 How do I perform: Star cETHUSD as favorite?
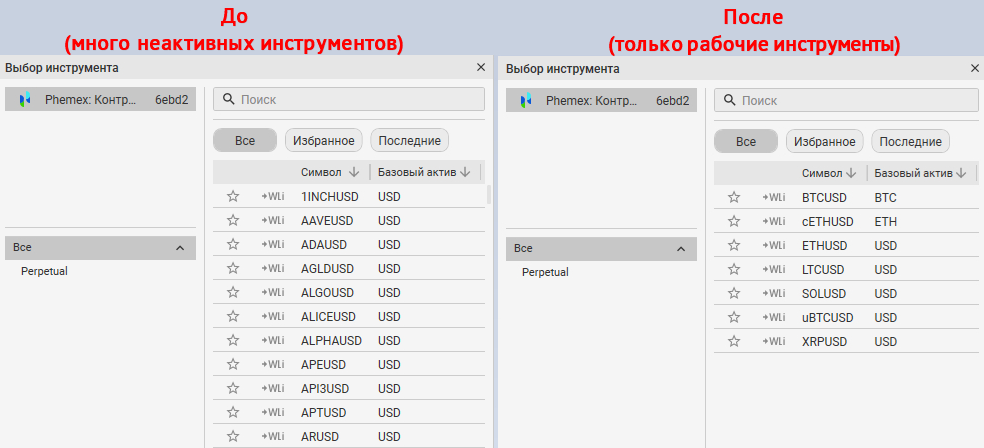click(734, 221)
